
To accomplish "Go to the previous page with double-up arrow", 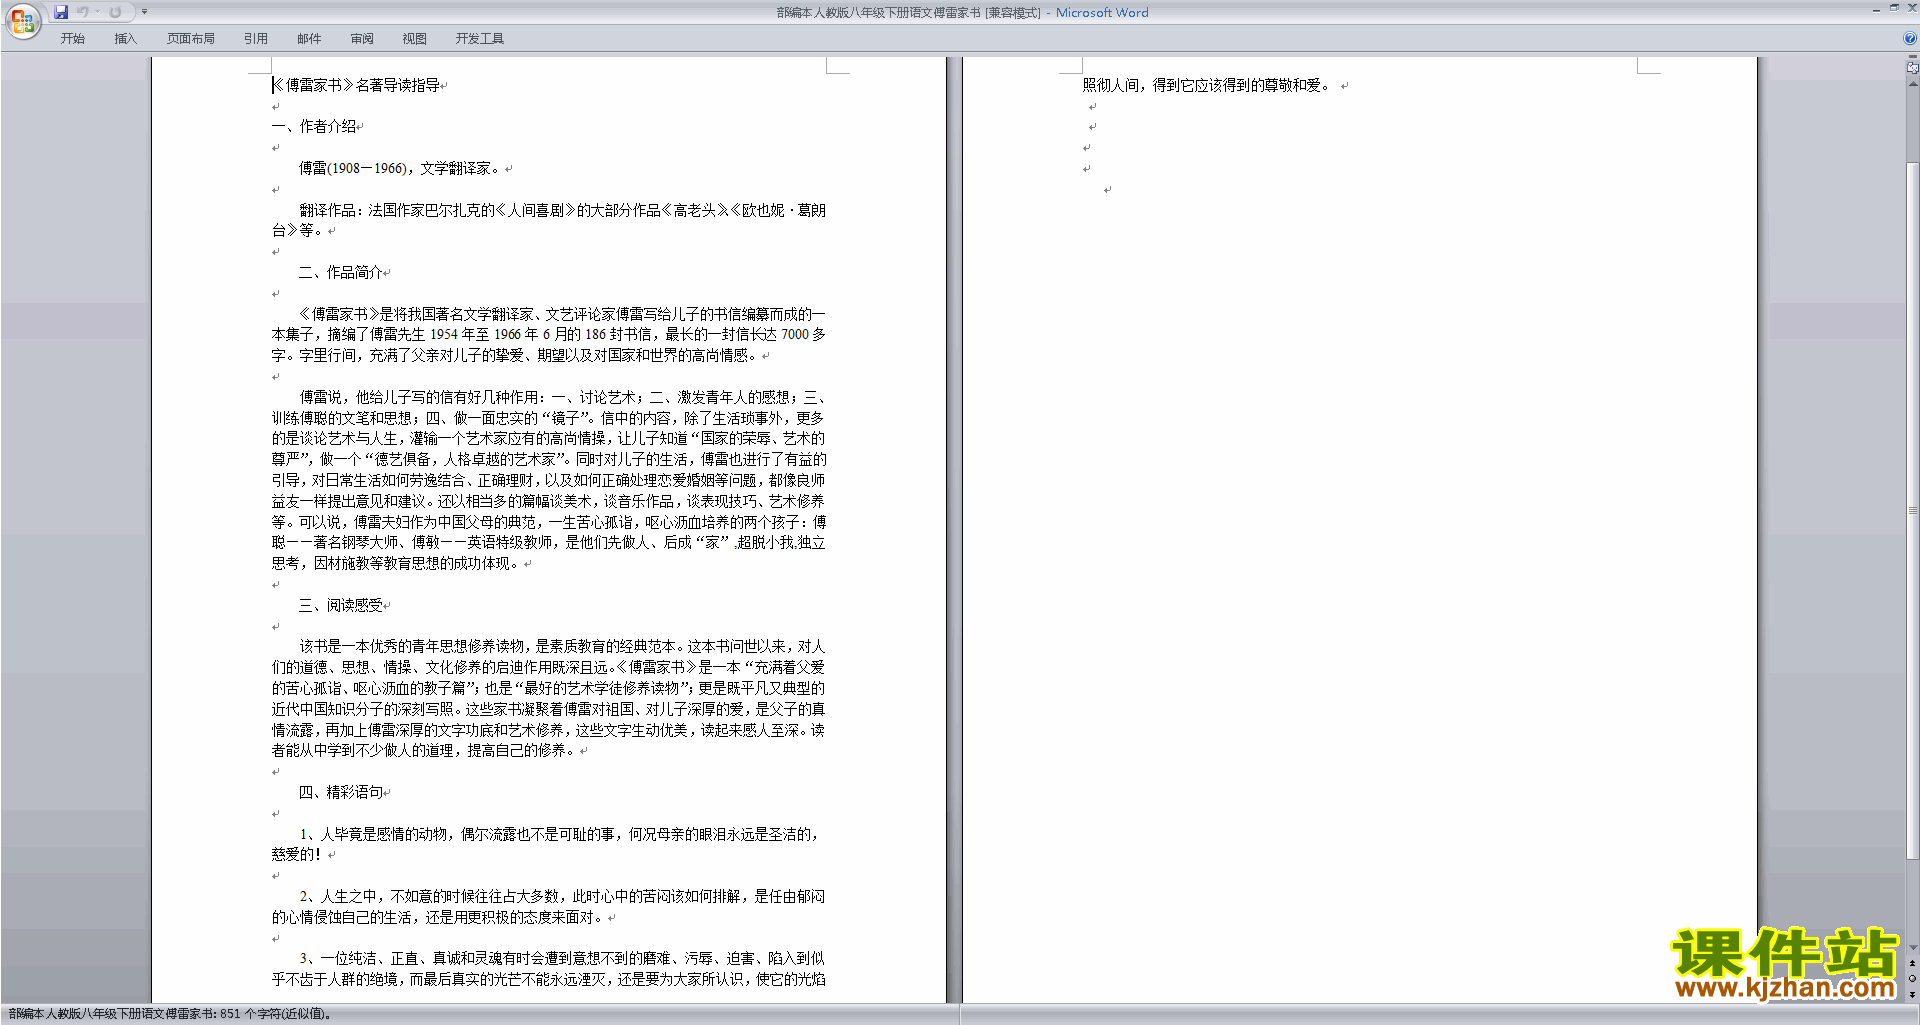I will click(1912, 963).
